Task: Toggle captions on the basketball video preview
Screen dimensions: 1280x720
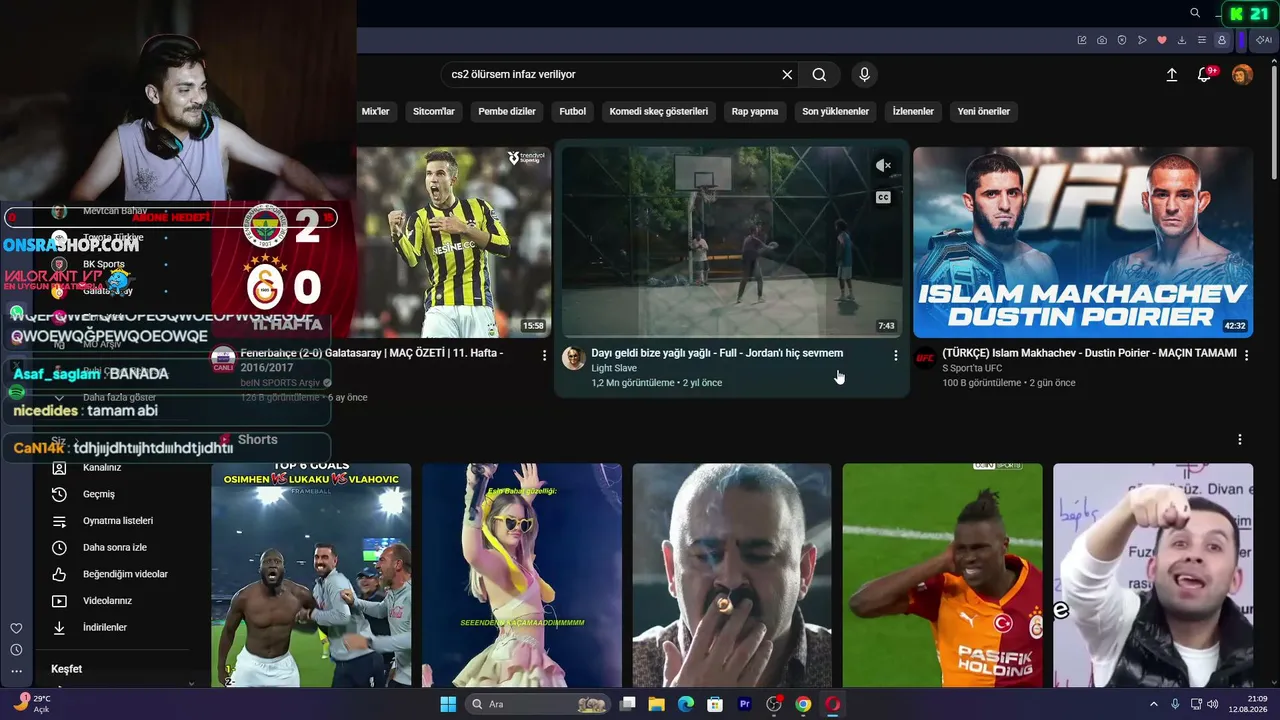Action: coord(883,198)
